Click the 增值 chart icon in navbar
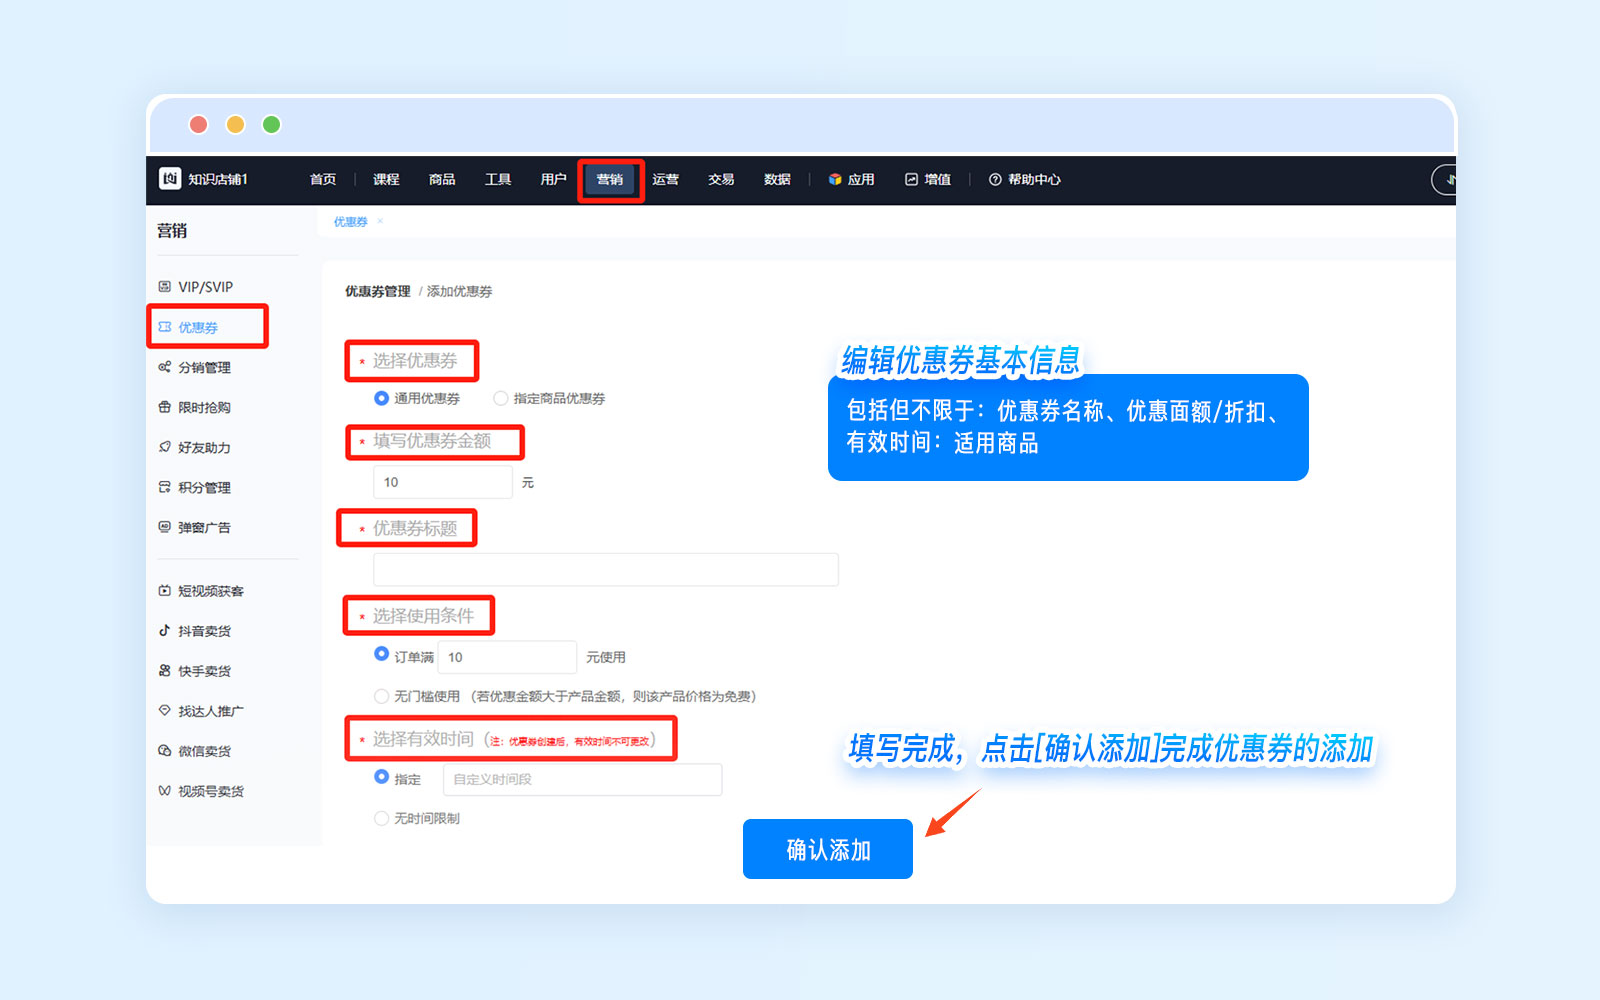The width and height of the screenshot is (1600, 1000). [x=911, y=179]
